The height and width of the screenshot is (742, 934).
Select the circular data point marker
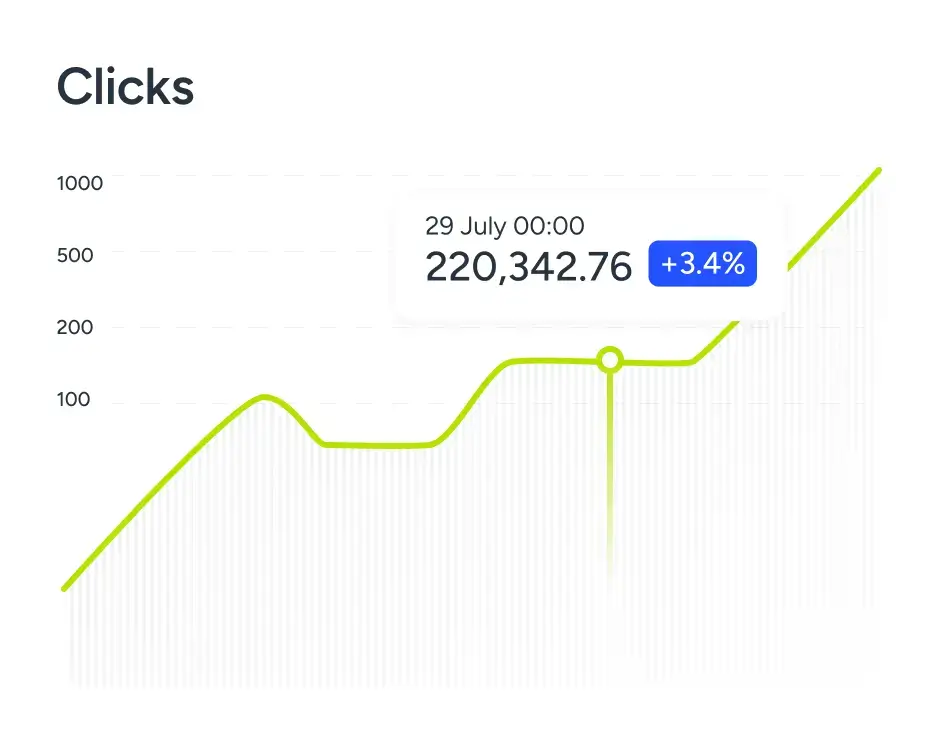[609, 360]
